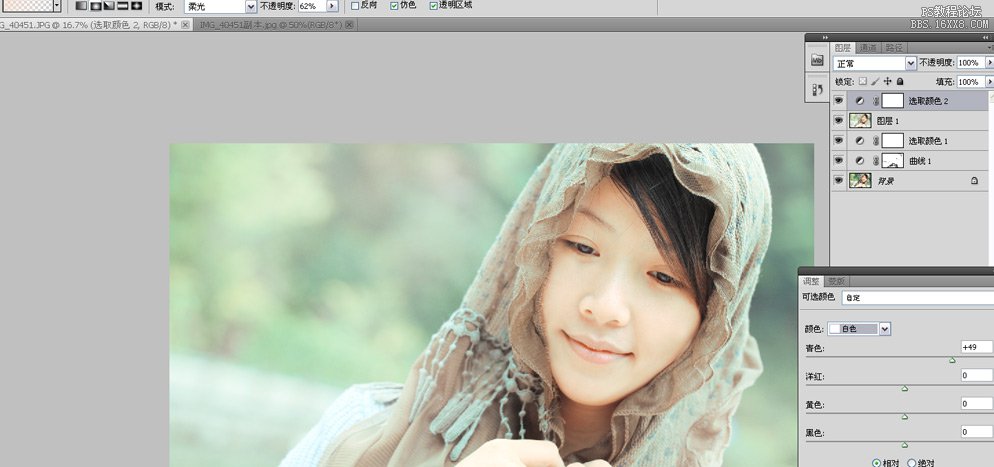Viewport: 994px width, 467px height.
Task: Select the reflected gradient type icon
Action: pyautogui.click(x=122, y=6)
